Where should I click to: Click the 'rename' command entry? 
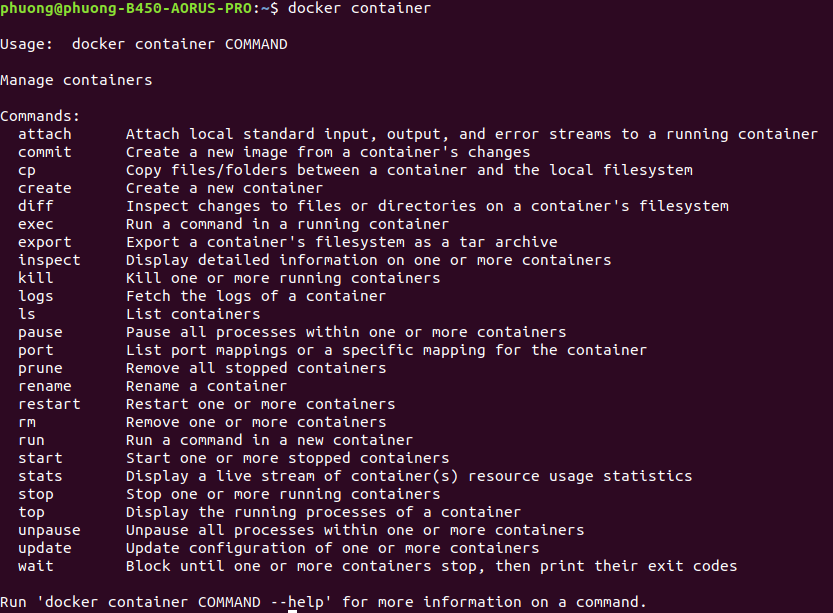point(45,386)
